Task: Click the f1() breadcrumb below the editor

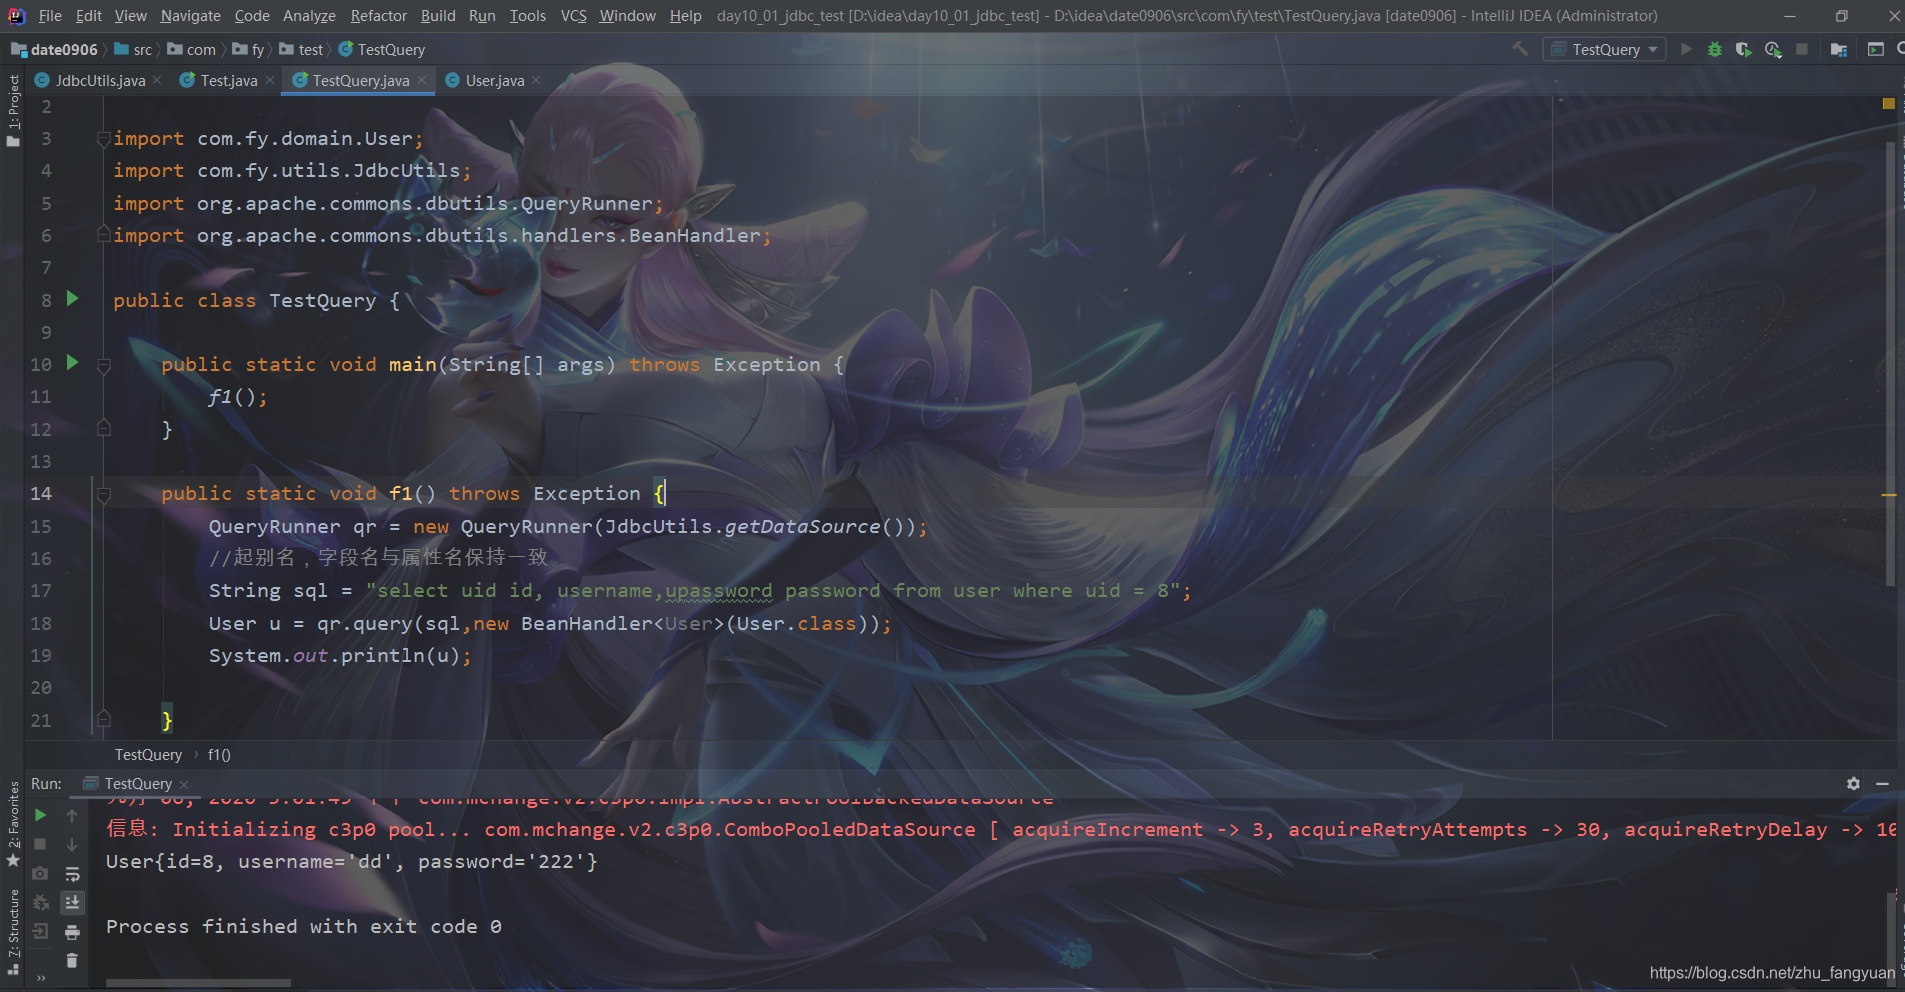Action: pyautogui.click(x=219, y=755)
